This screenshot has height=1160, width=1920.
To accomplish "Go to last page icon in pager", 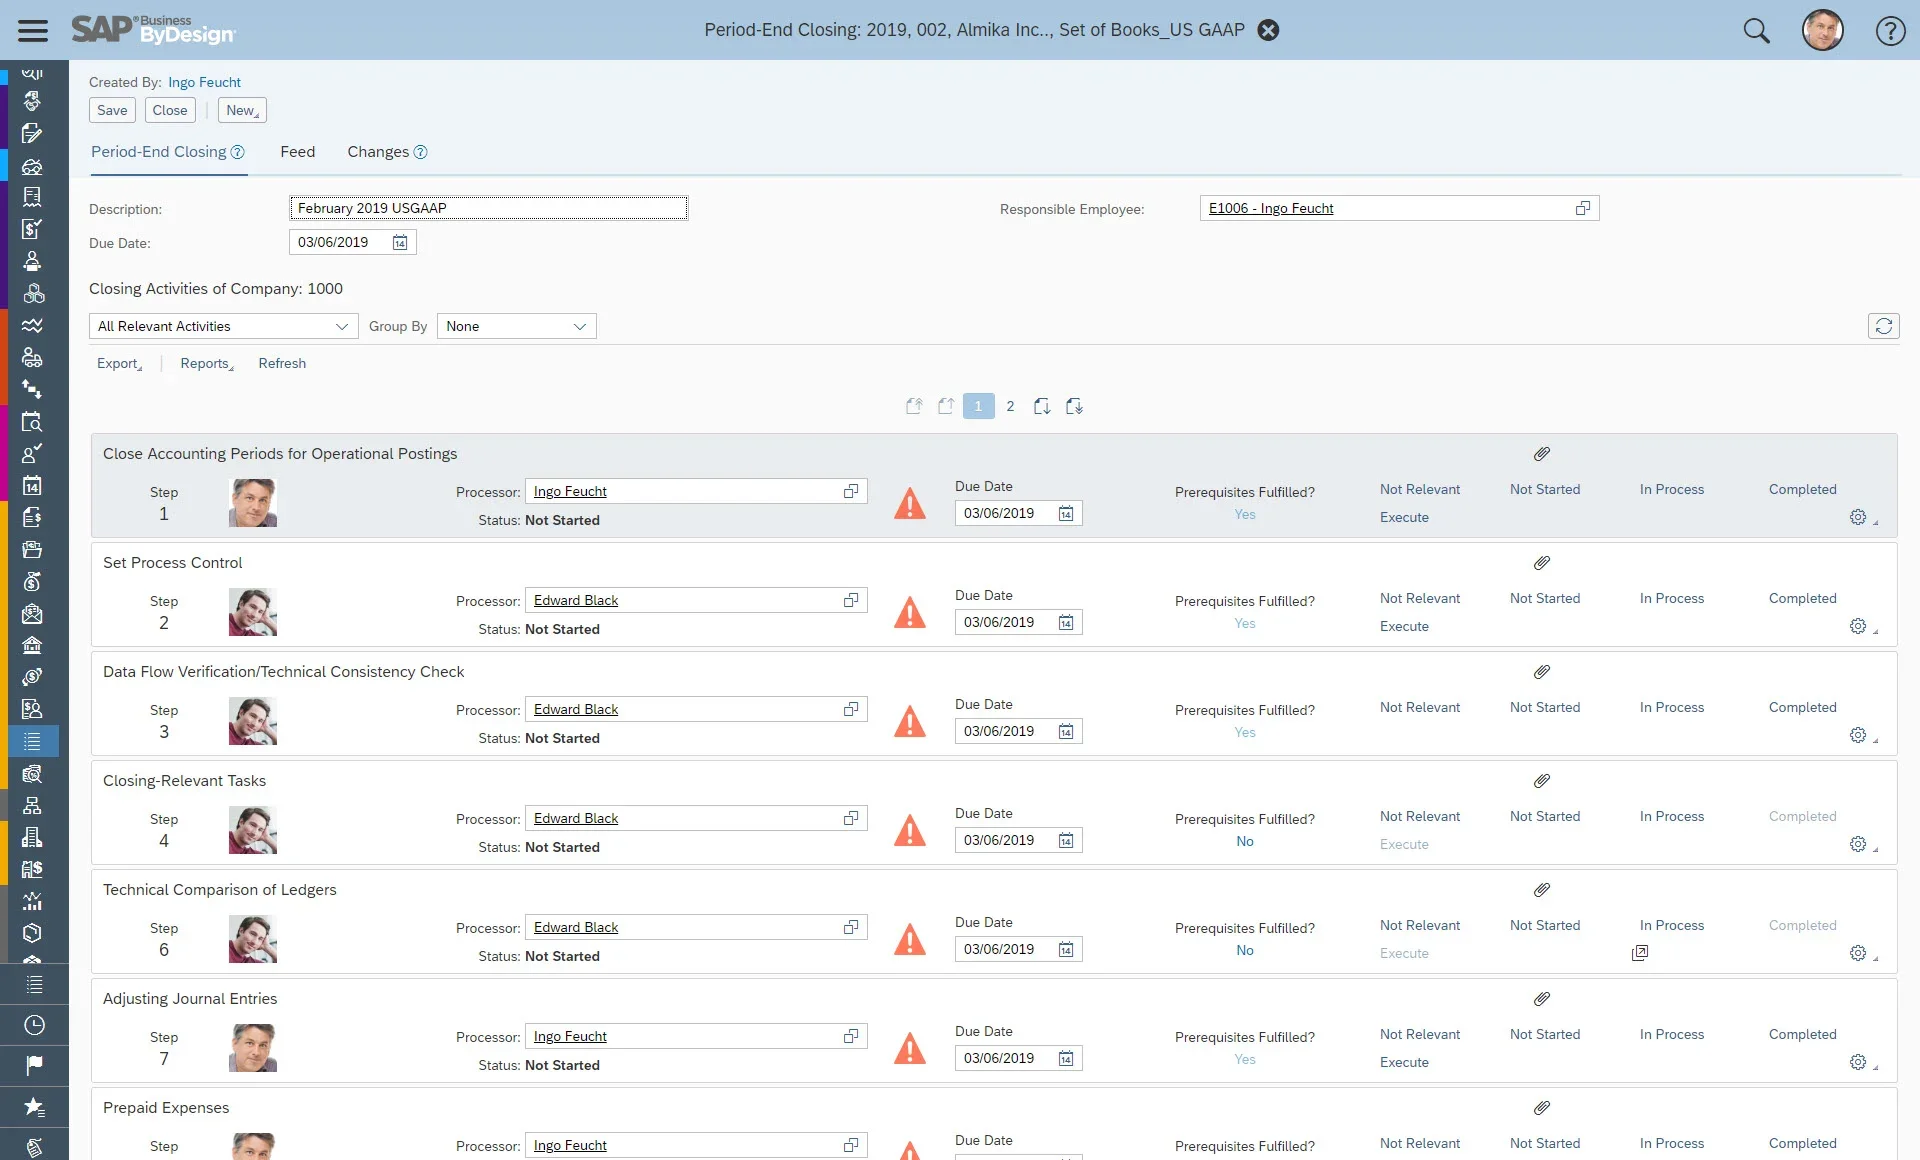I will [x=1074, y=406].
